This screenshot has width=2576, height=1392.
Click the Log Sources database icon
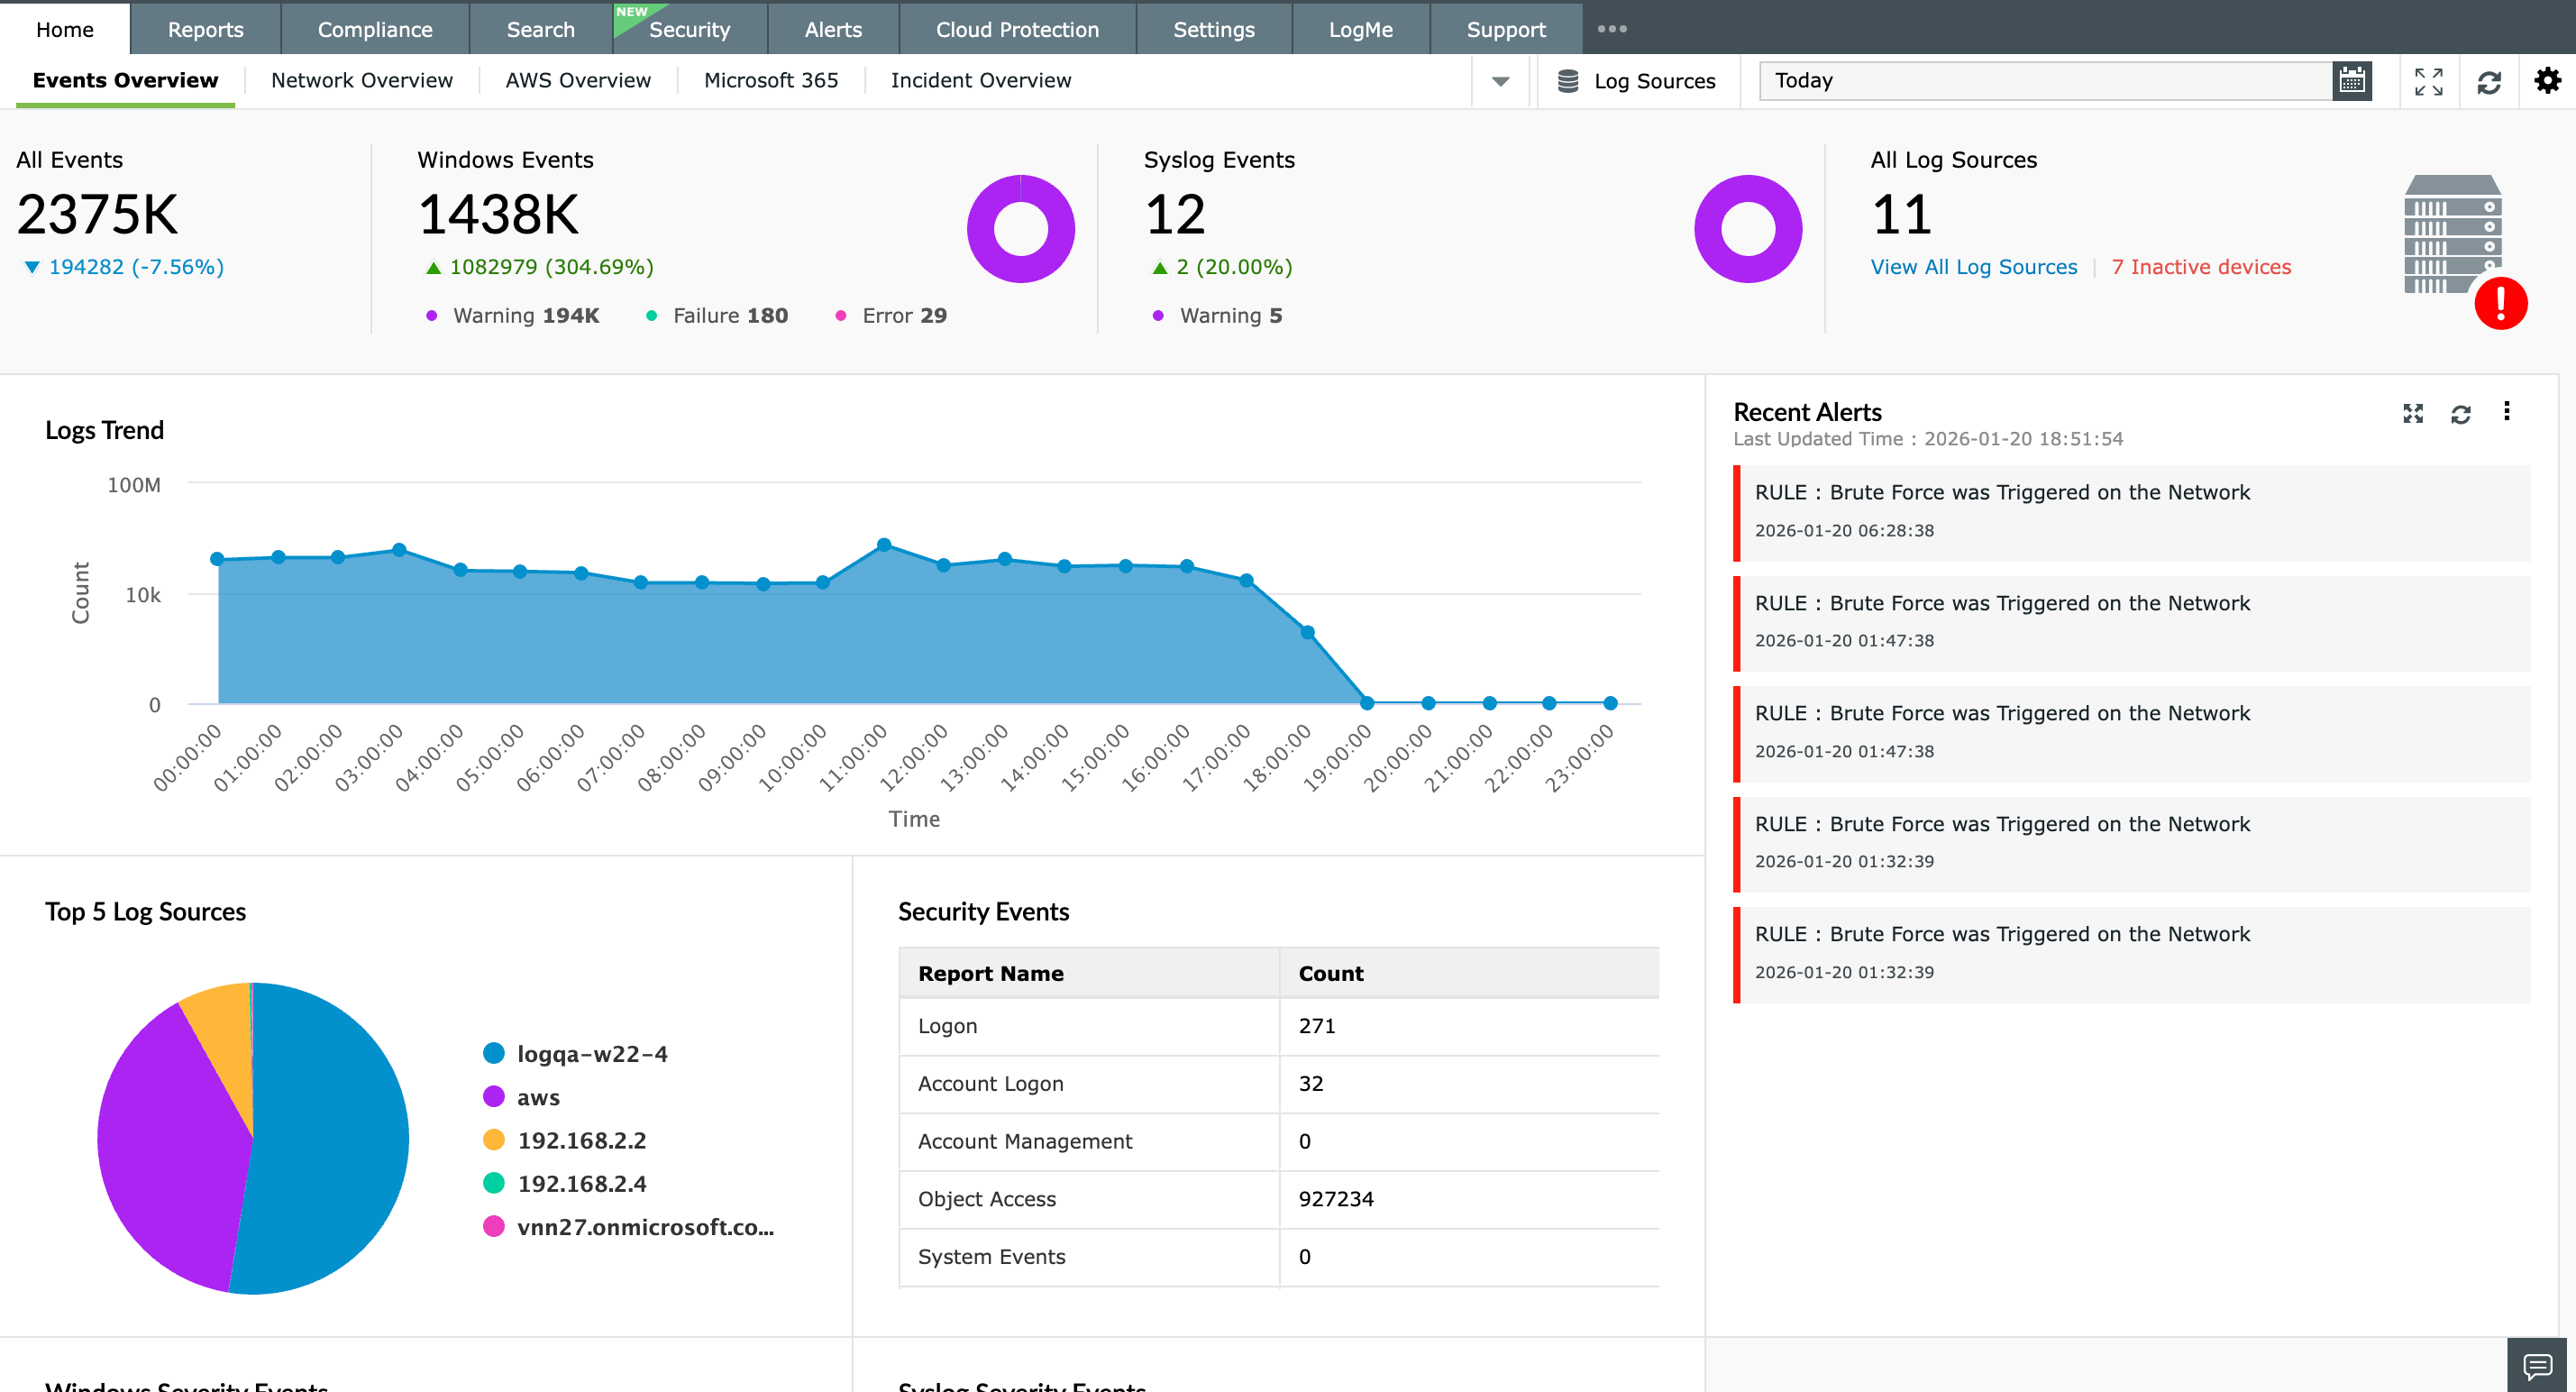pos(1568,81)
